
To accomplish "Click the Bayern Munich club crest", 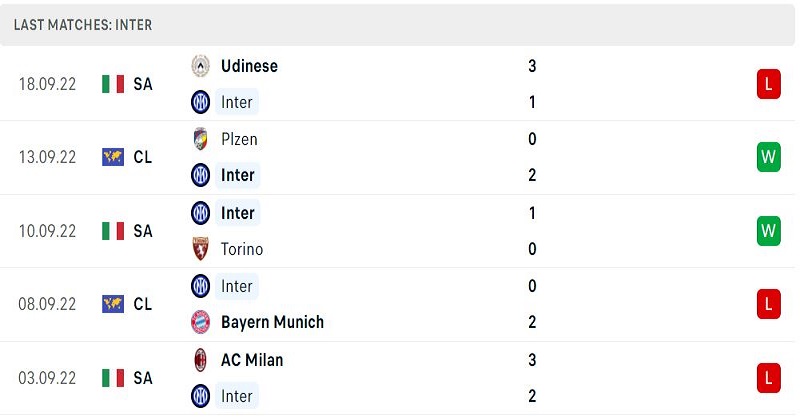I will pyautogui.click(x=201, y=322).
